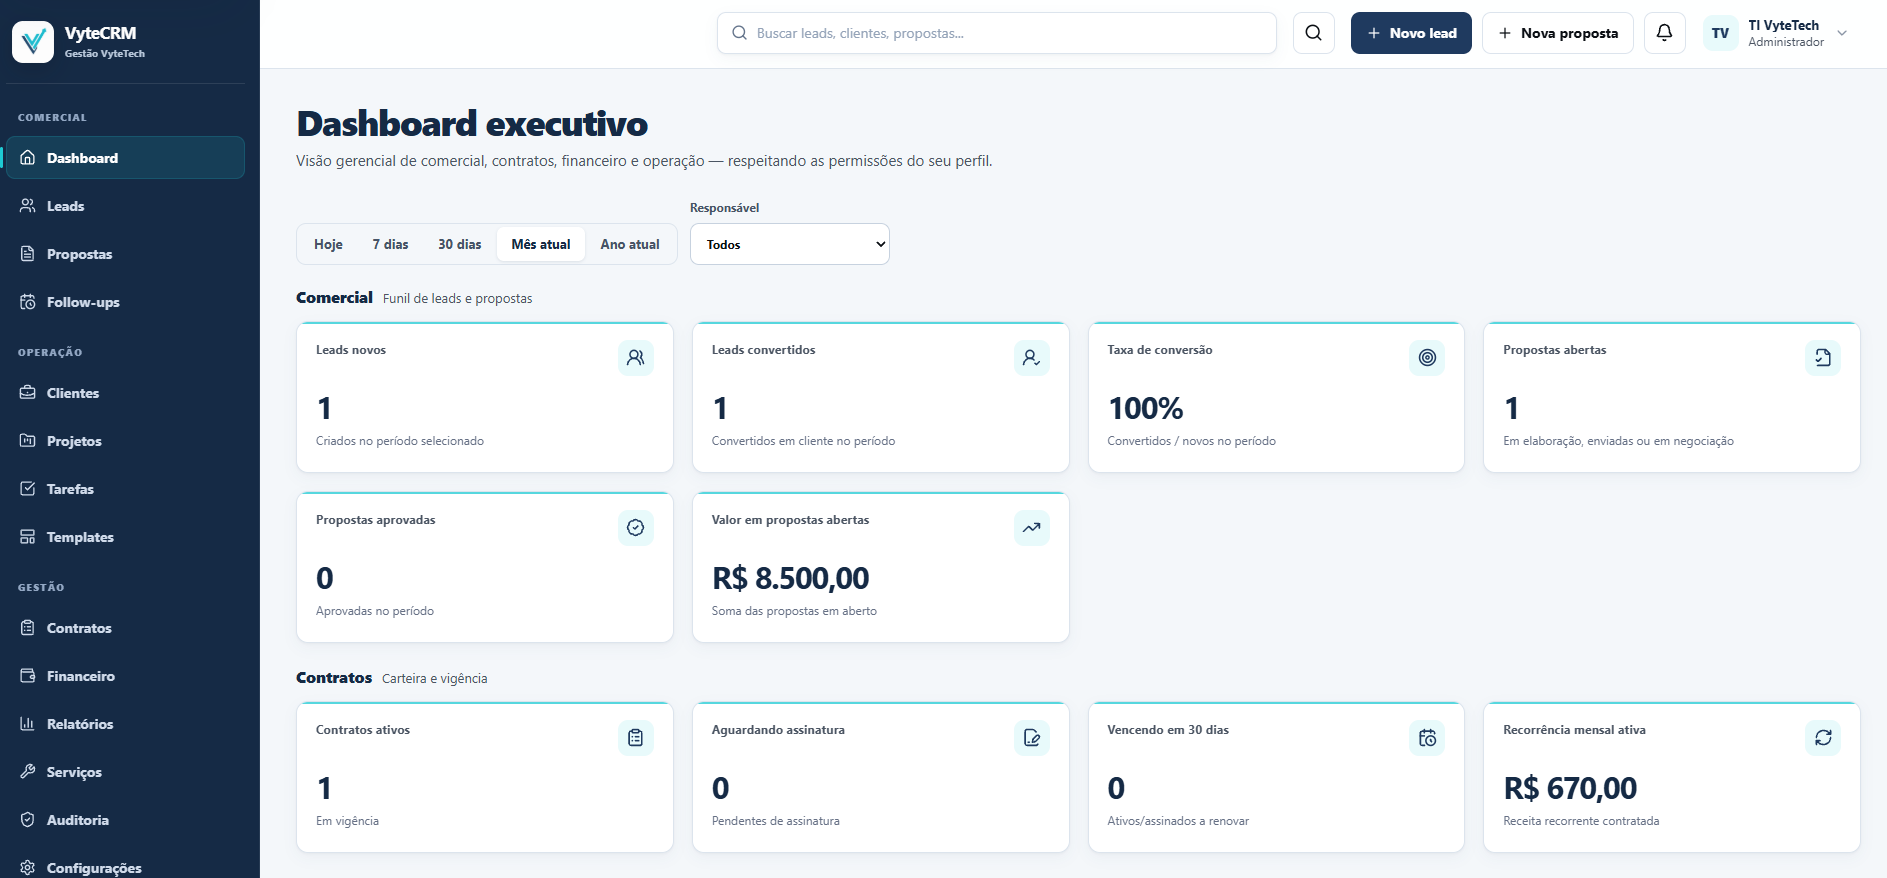Image resolution: width=1887 pixels, height=878 pixels.
Task: Open Propostas in the sidebar
Action: click(x=125, y=254)
